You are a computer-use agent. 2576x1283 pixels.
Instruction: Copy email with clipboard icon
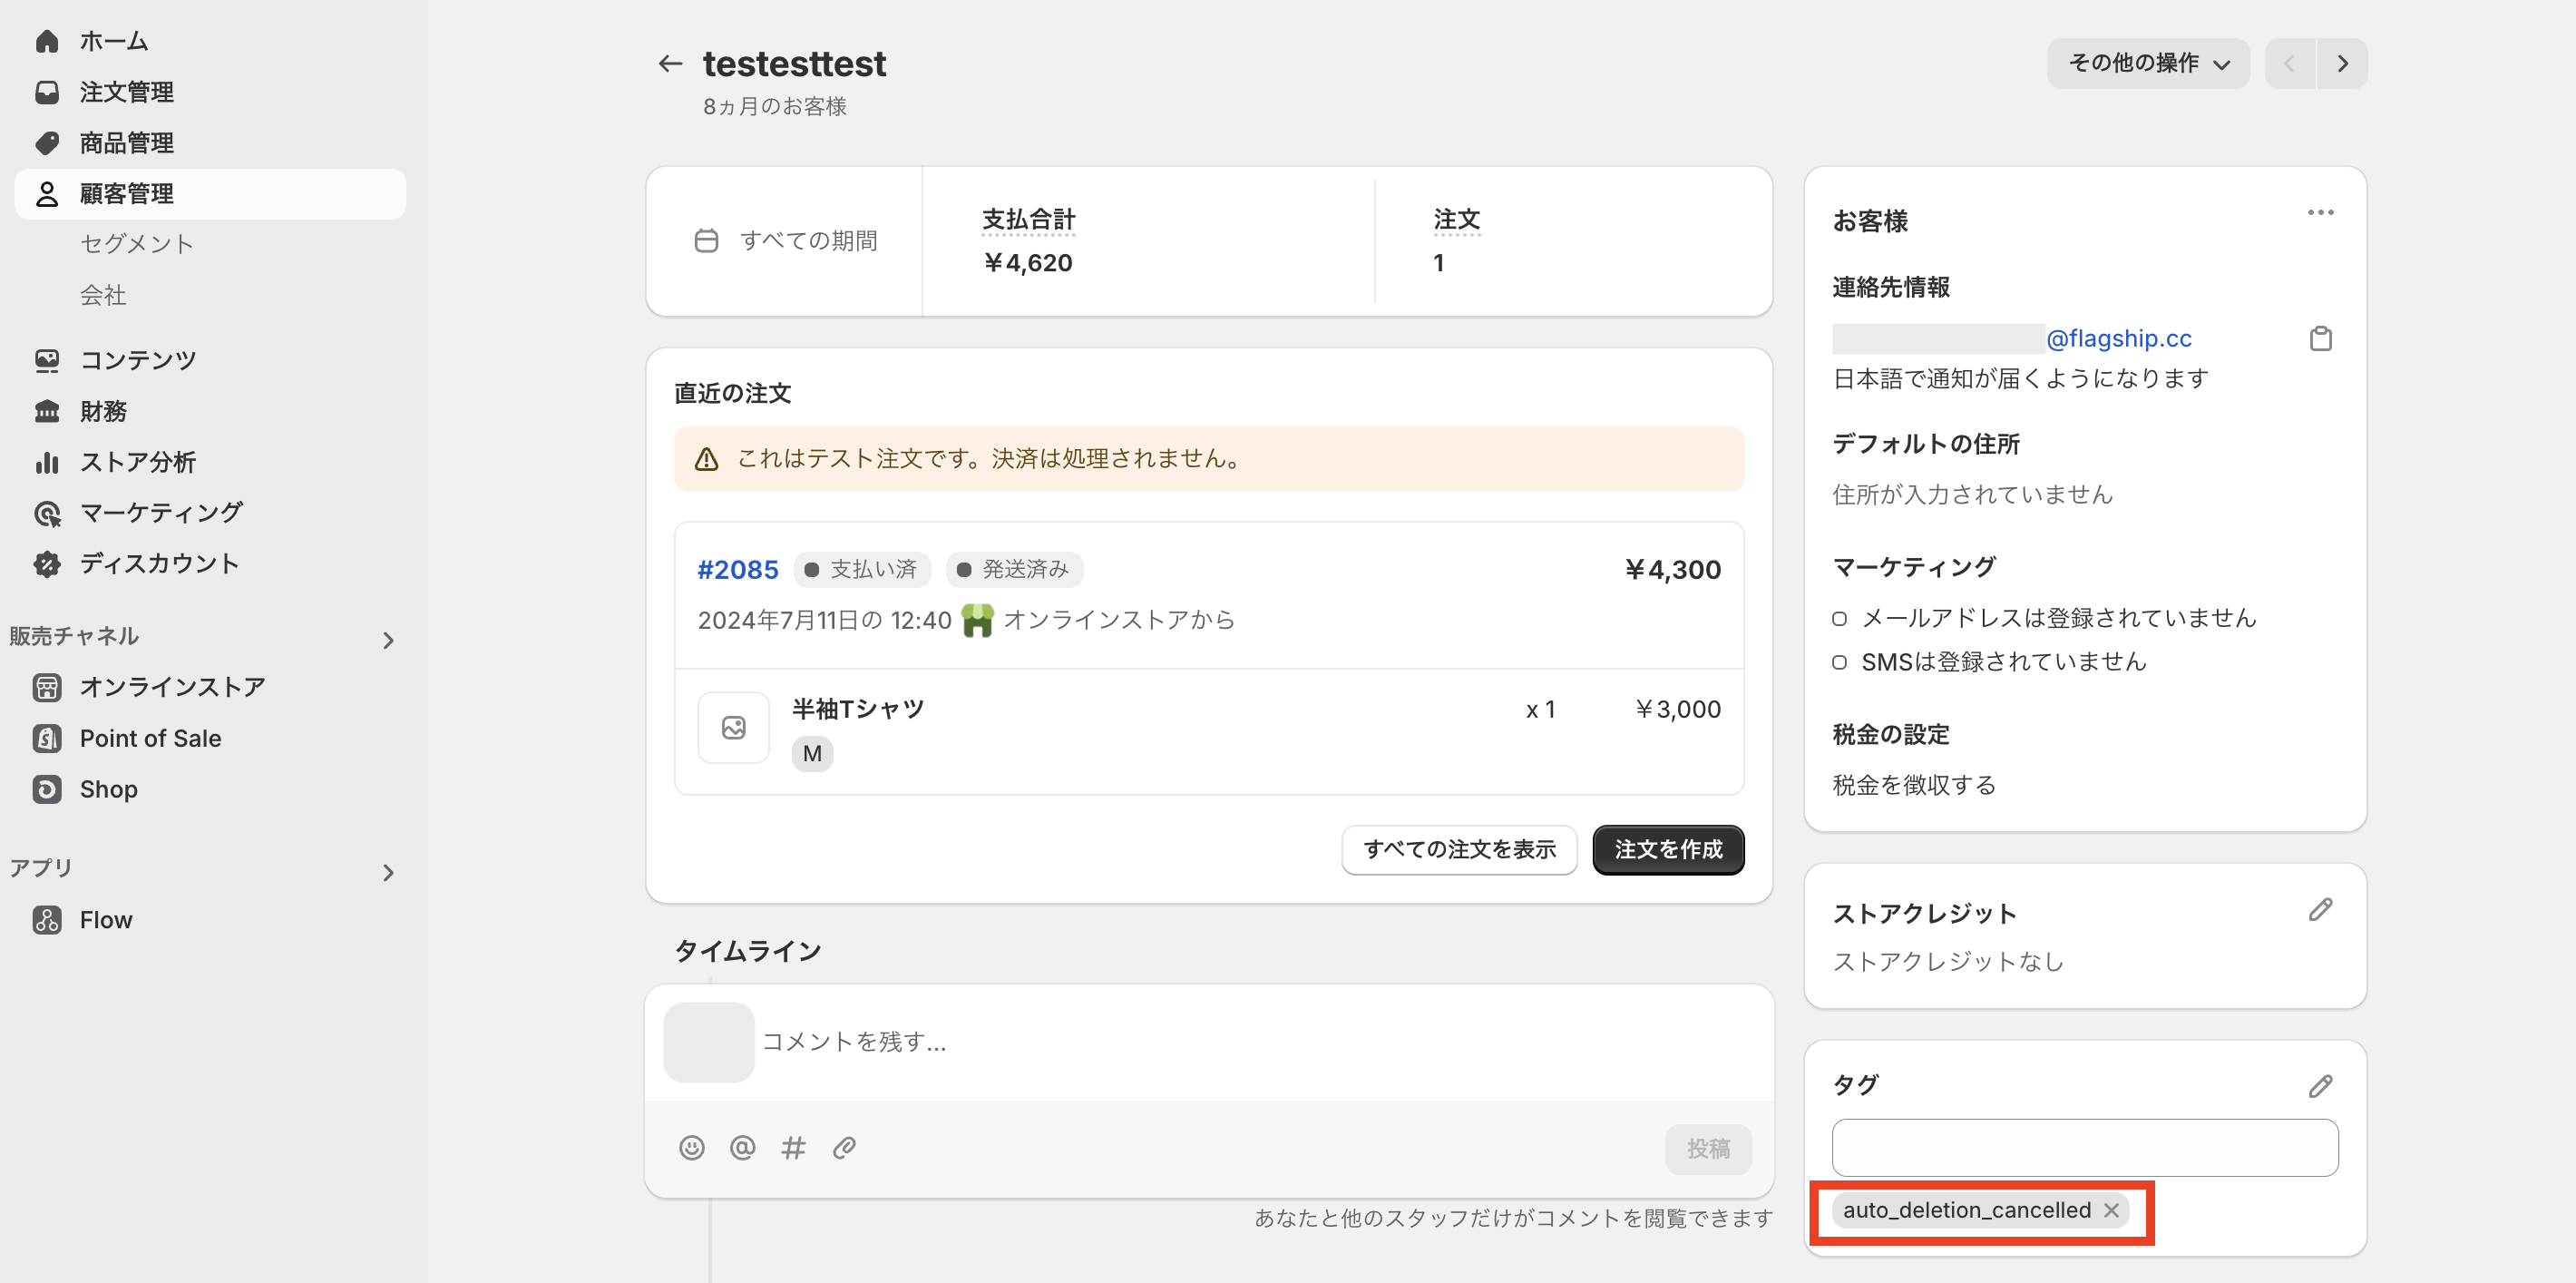tap(2320, 339)
